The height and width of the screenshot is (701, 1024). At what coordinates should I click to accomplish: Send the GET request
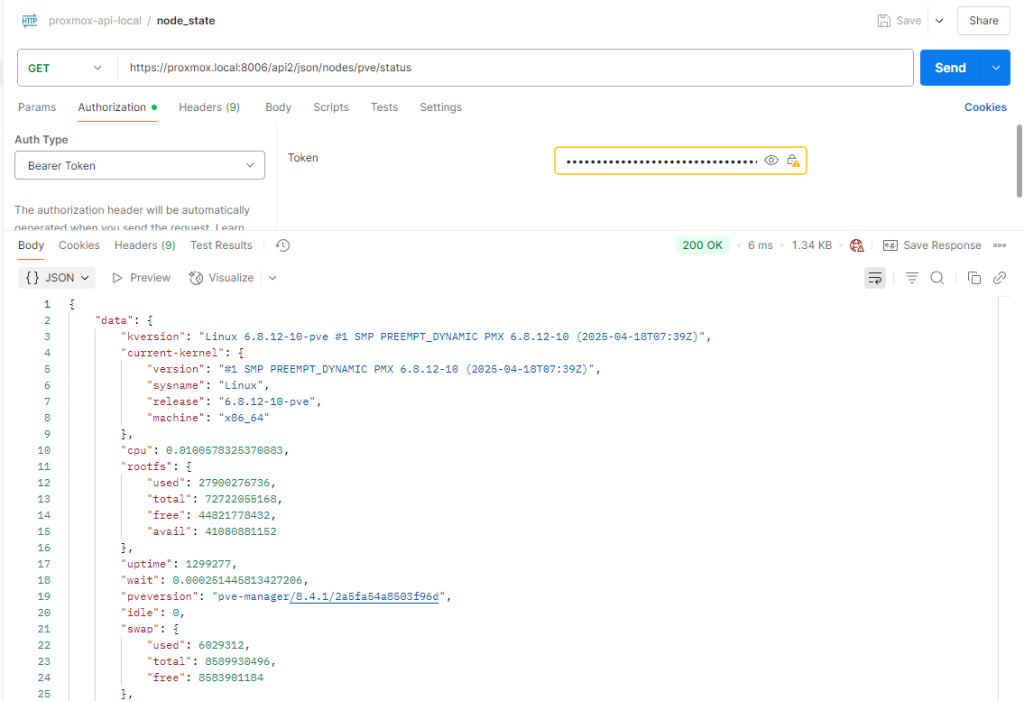click(x=950, y=68)
